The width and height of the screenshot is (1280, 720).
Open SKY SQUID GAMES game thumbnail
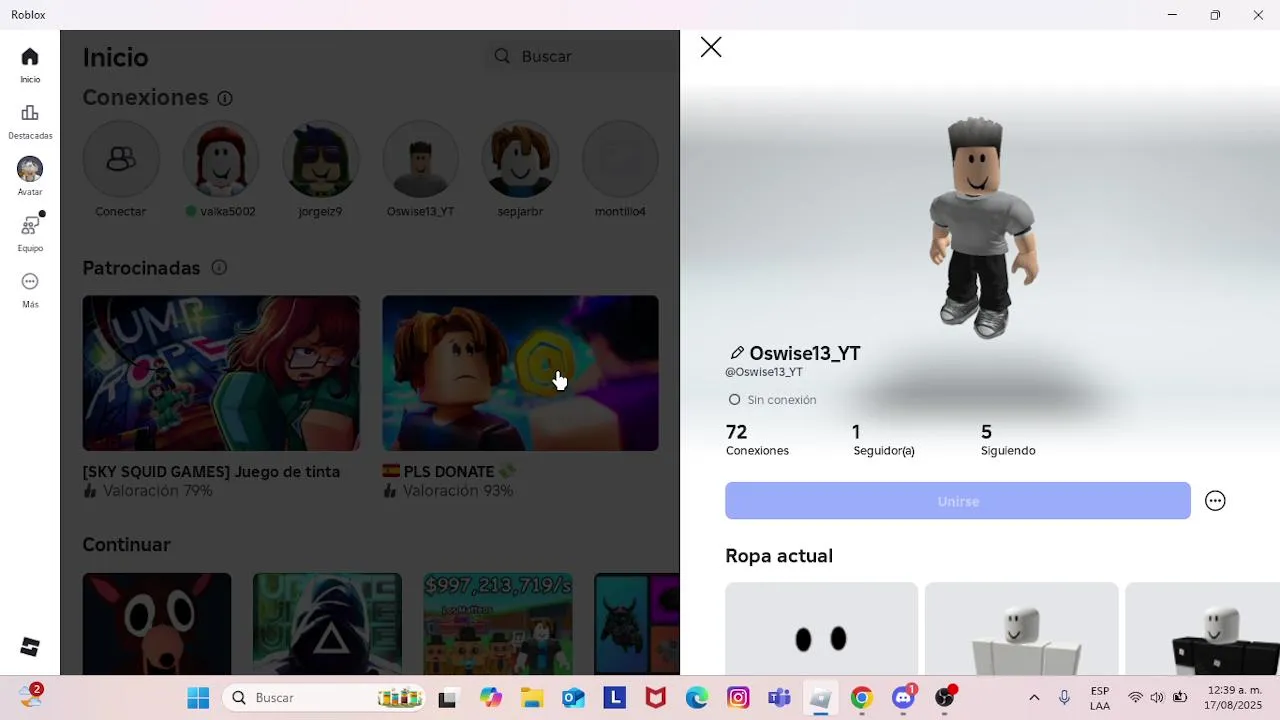(221, 373)
